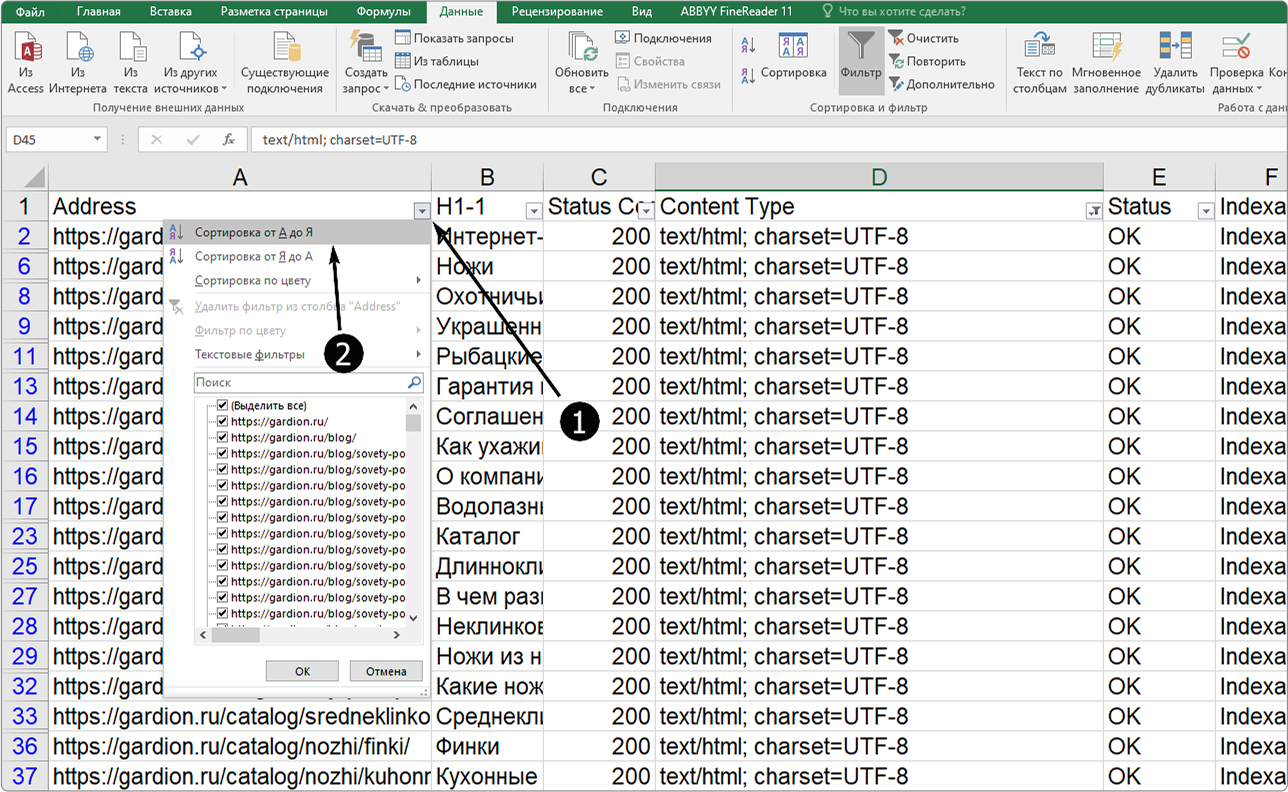Switch to the Вставка tab
This screenshot has height=792, width=1288.
click(x=171, y=12)
